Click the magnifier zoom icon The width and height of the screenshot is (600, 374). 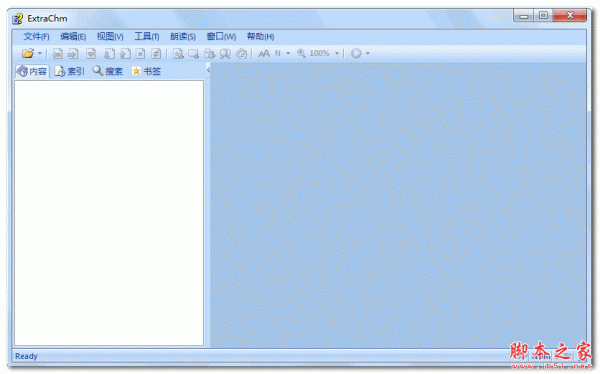(x=301, y=53)
